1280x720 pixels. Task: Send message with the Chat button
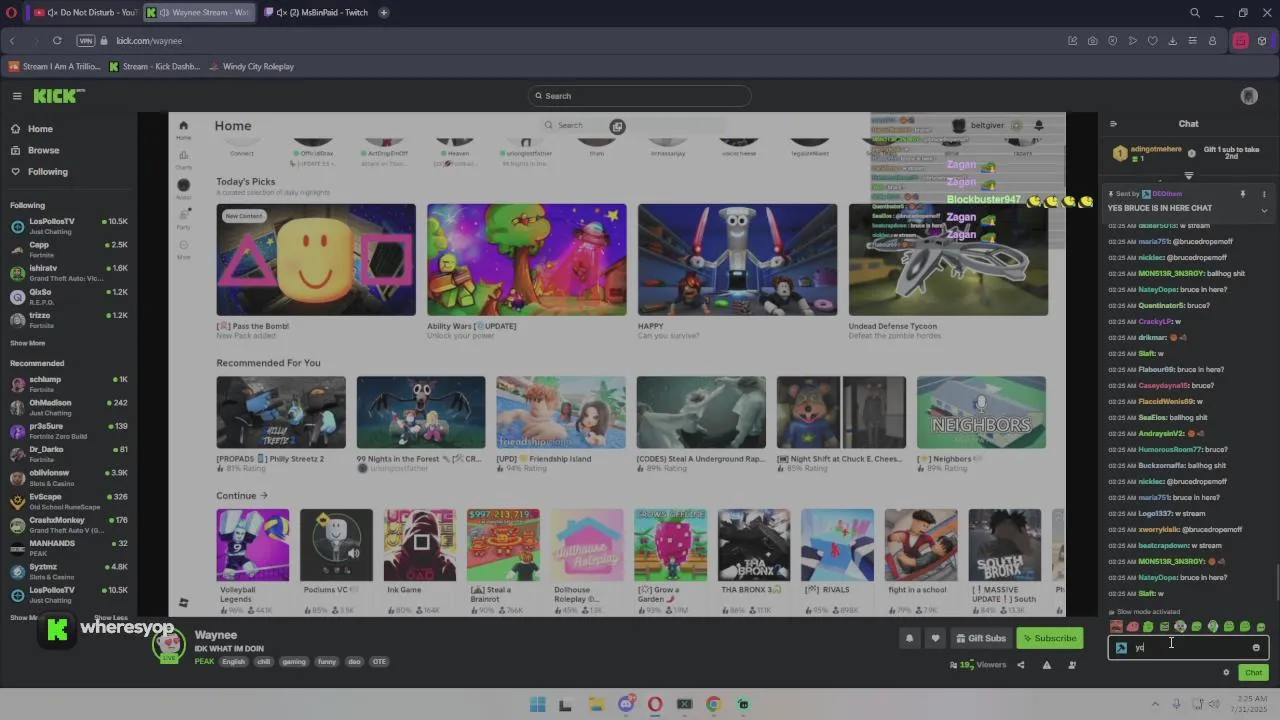(1253, 673)
